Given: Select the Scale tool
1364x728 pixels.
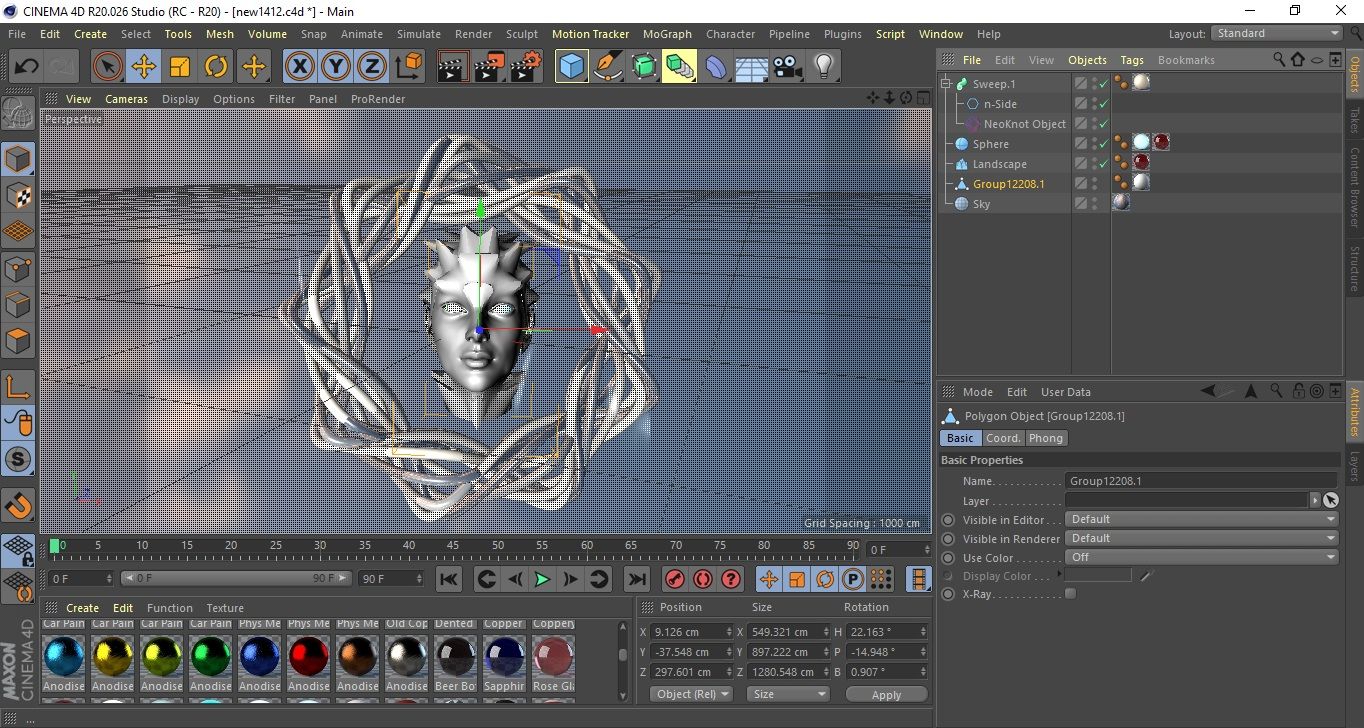Looking at the screenshot, I should click(x=180, y=67).
